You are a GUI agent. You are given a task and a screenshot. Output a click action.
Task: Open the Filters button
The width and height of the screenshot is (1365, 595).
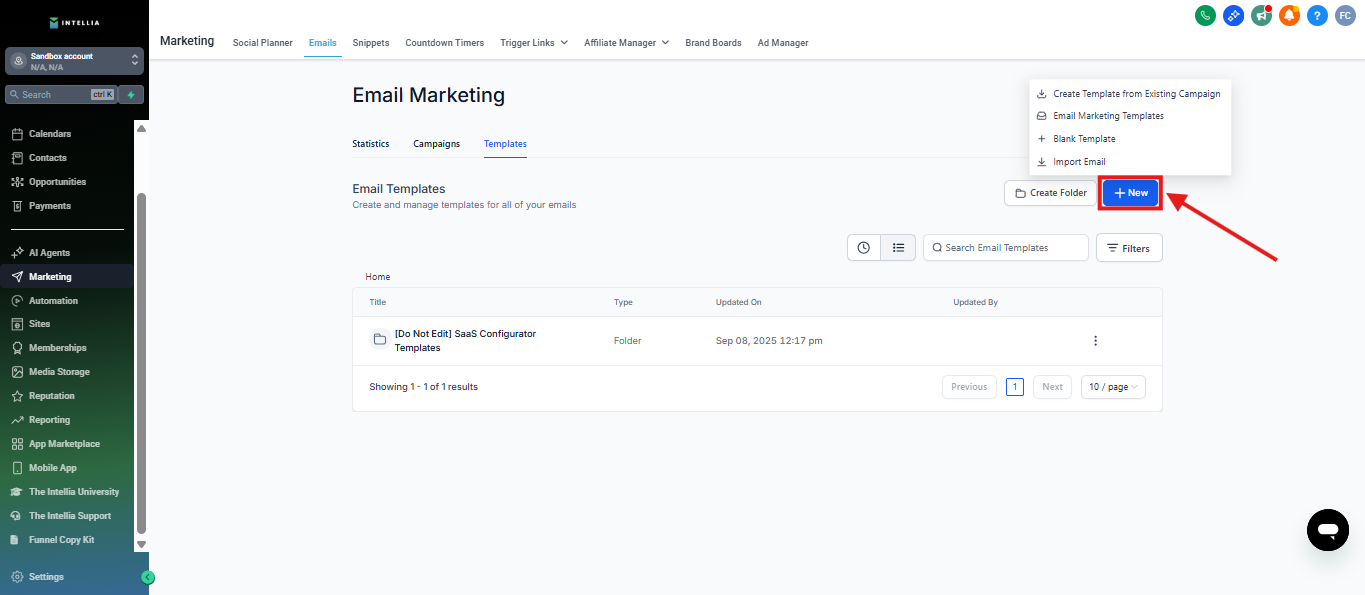1129,248
